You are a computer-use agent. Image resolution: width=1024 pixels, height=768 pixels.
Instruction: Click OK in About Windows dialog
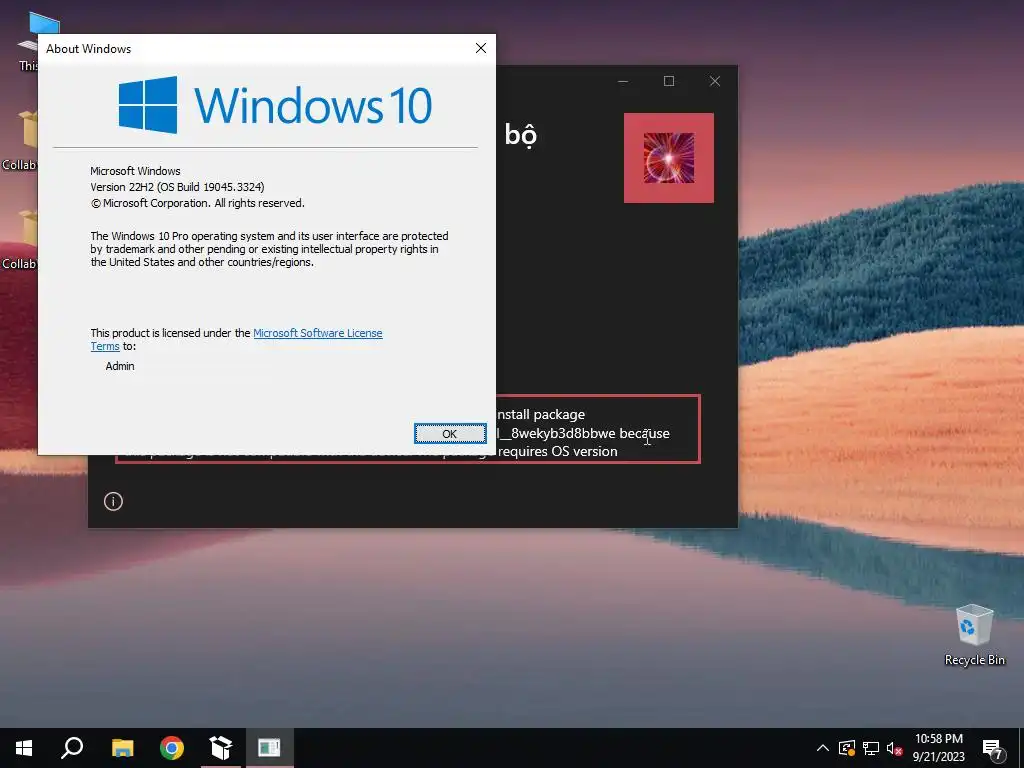(449, 434)
